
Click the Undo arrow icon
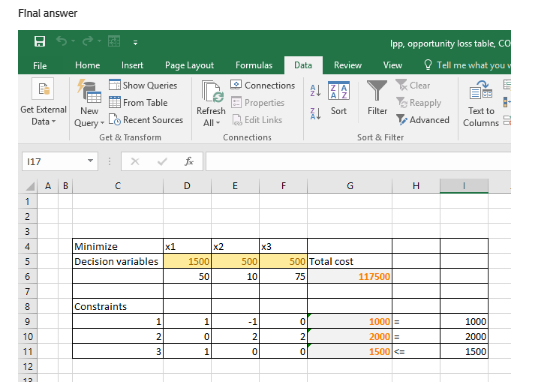62,41
